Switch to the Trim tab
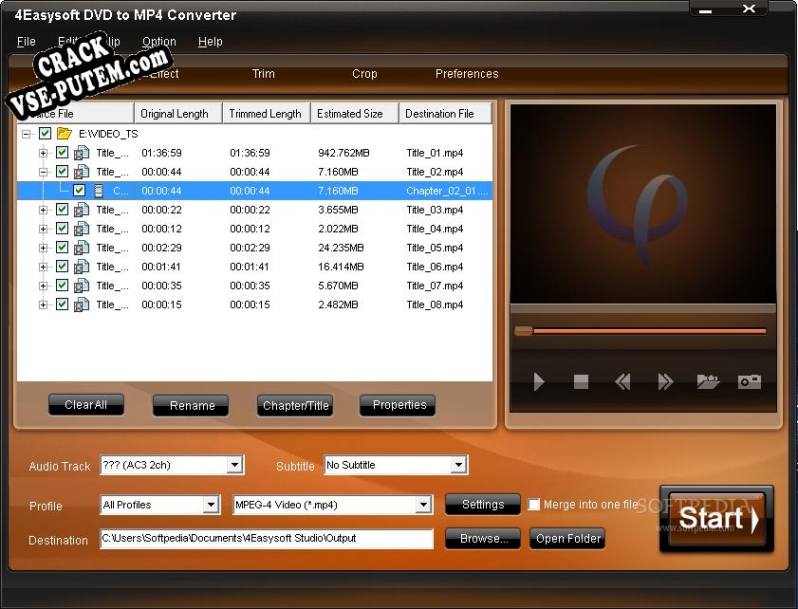Image resolution: width=798 pixels, height=609 pixels. [263, 74]
